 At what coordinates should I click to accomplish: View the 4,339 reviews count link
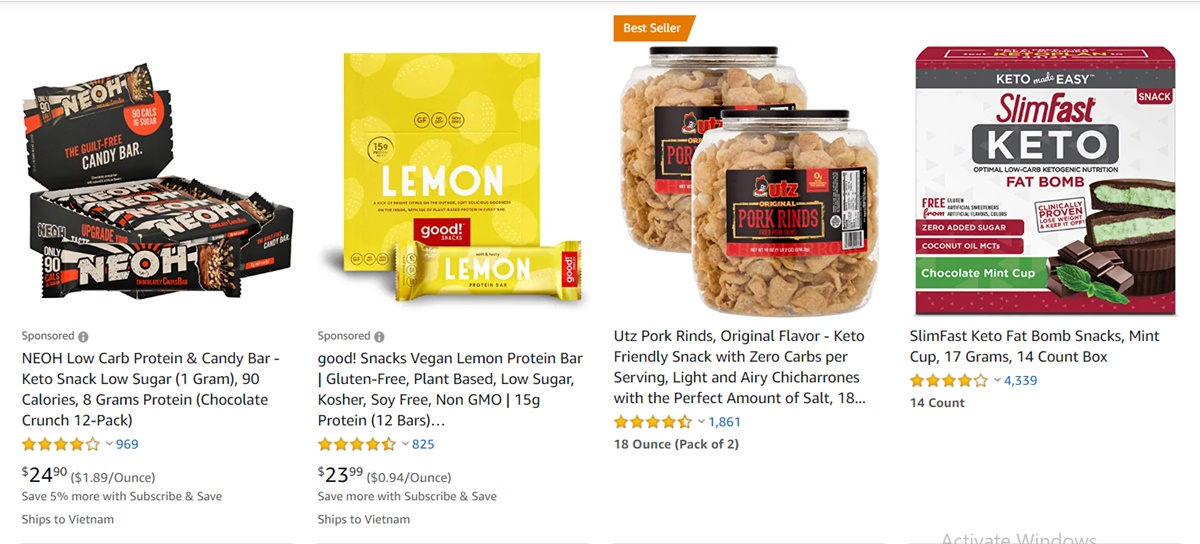tap(1021, 380)
